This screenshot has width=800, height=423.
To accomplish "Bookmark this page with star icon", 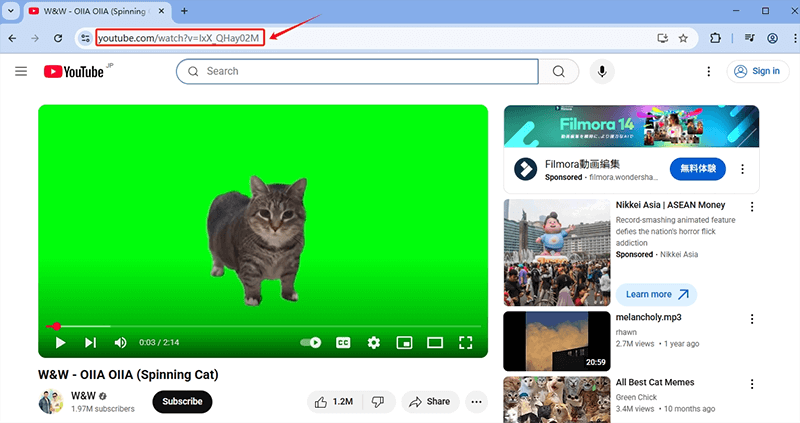I will click(x=684, y=38).
